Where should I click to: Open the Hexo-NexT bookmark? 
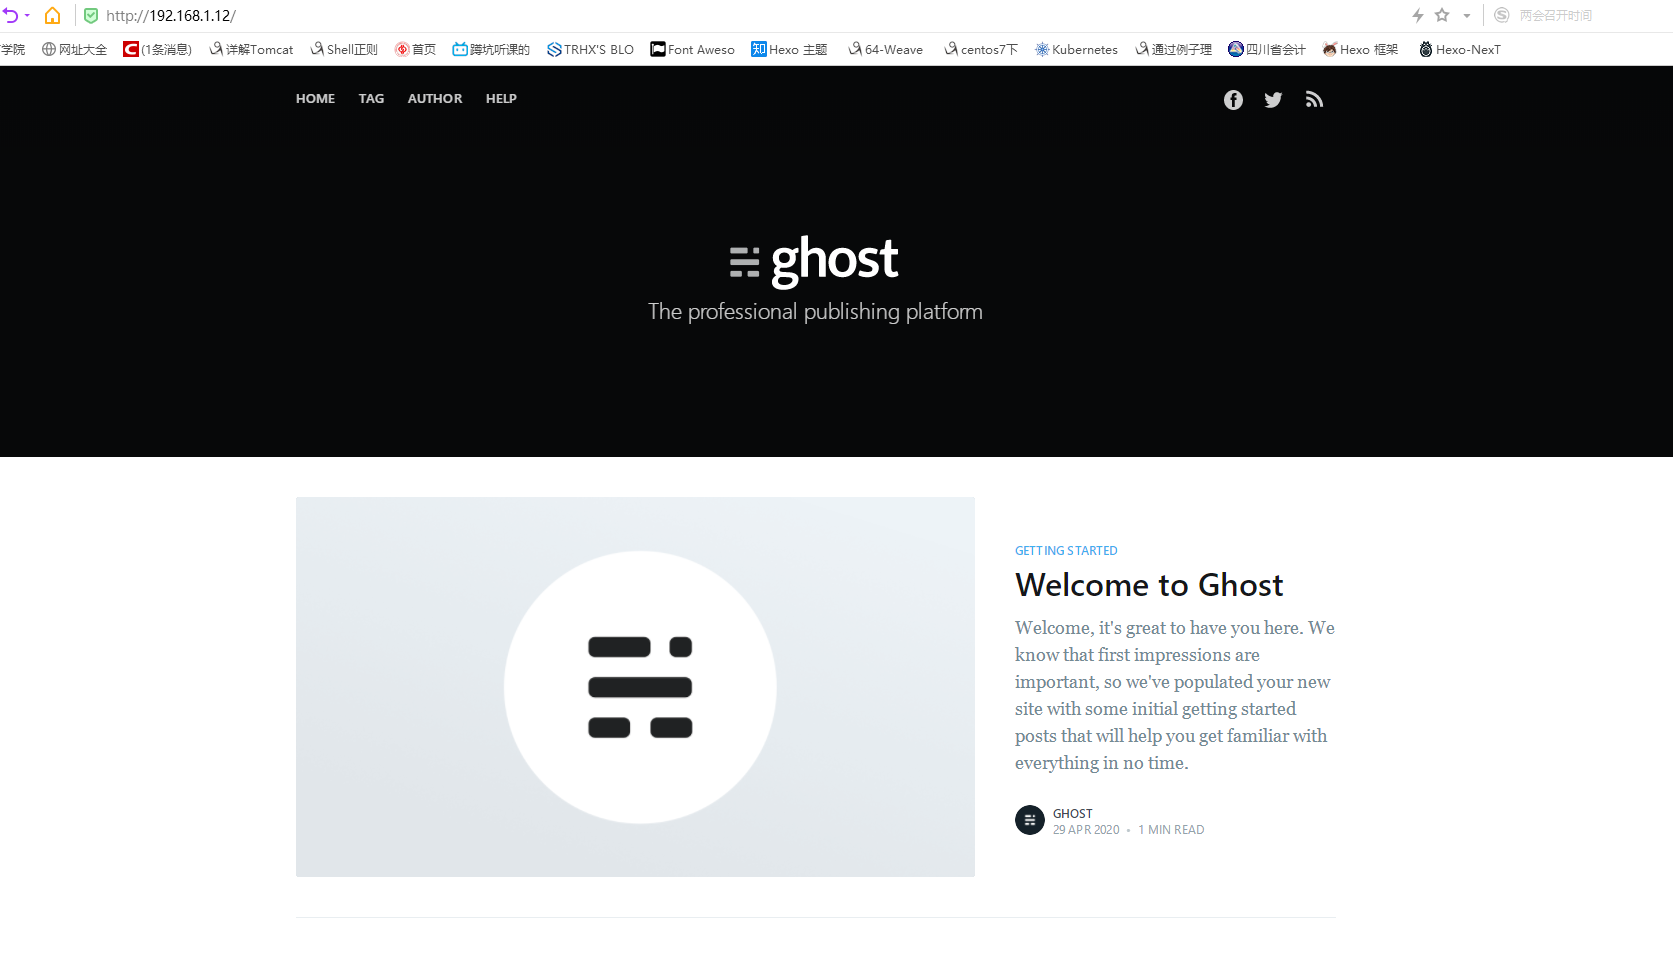pos(1459,49)
